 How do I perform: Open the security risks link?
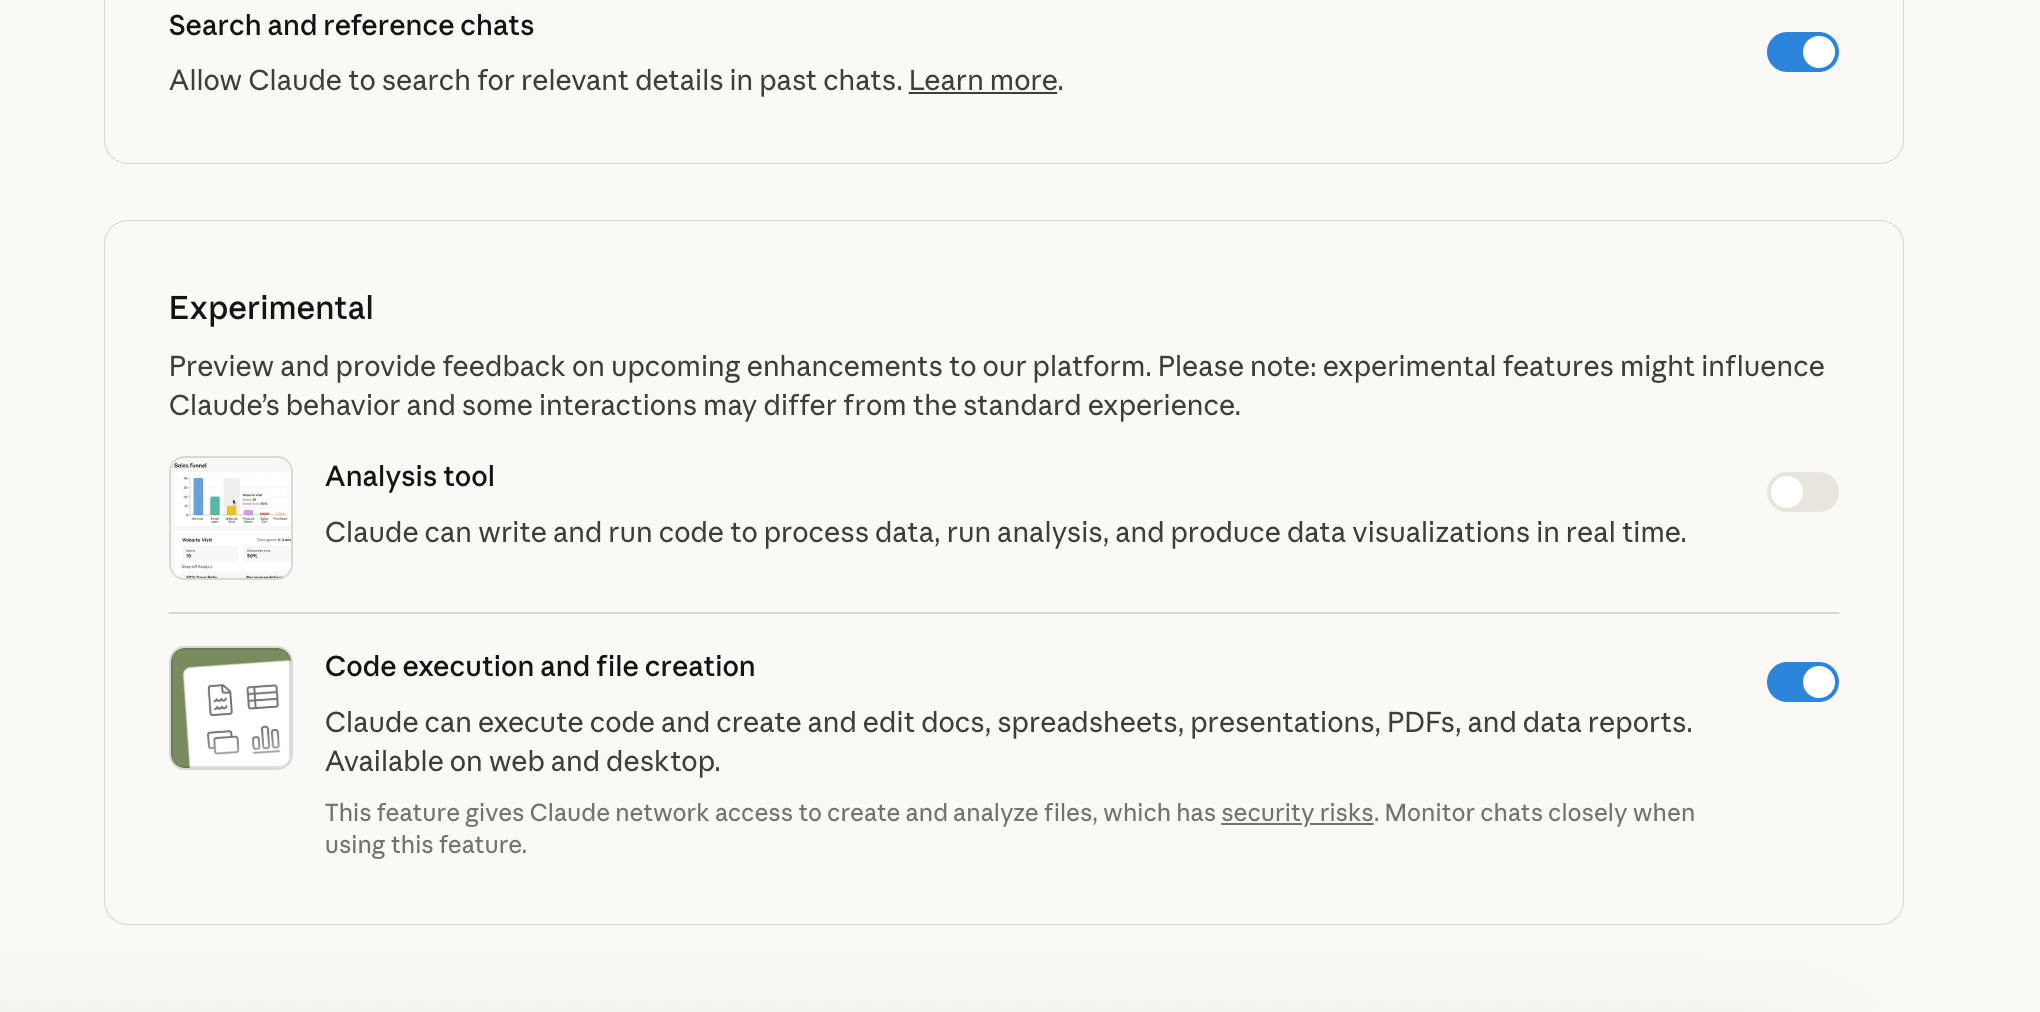point(1296,813)
